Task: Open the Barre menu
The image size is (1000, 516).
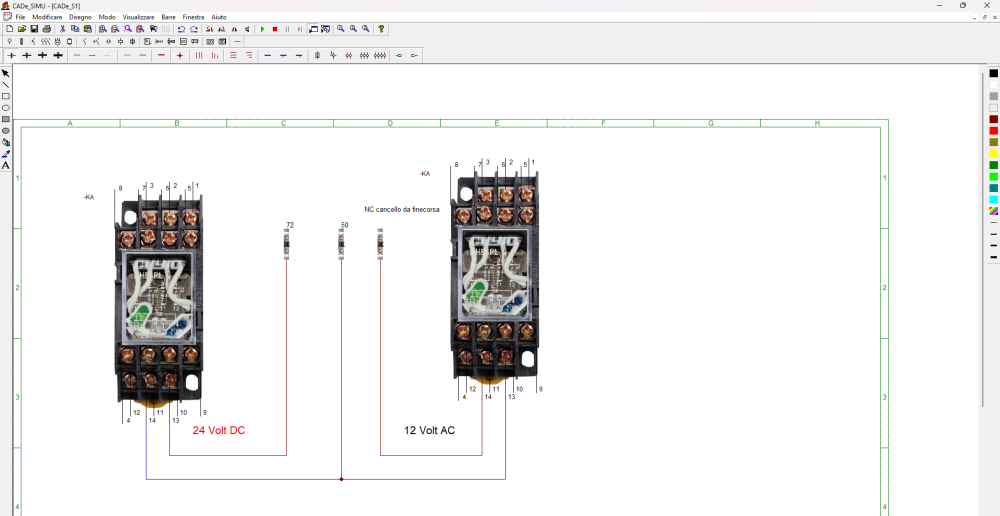Action: click(x=168, y=17)
